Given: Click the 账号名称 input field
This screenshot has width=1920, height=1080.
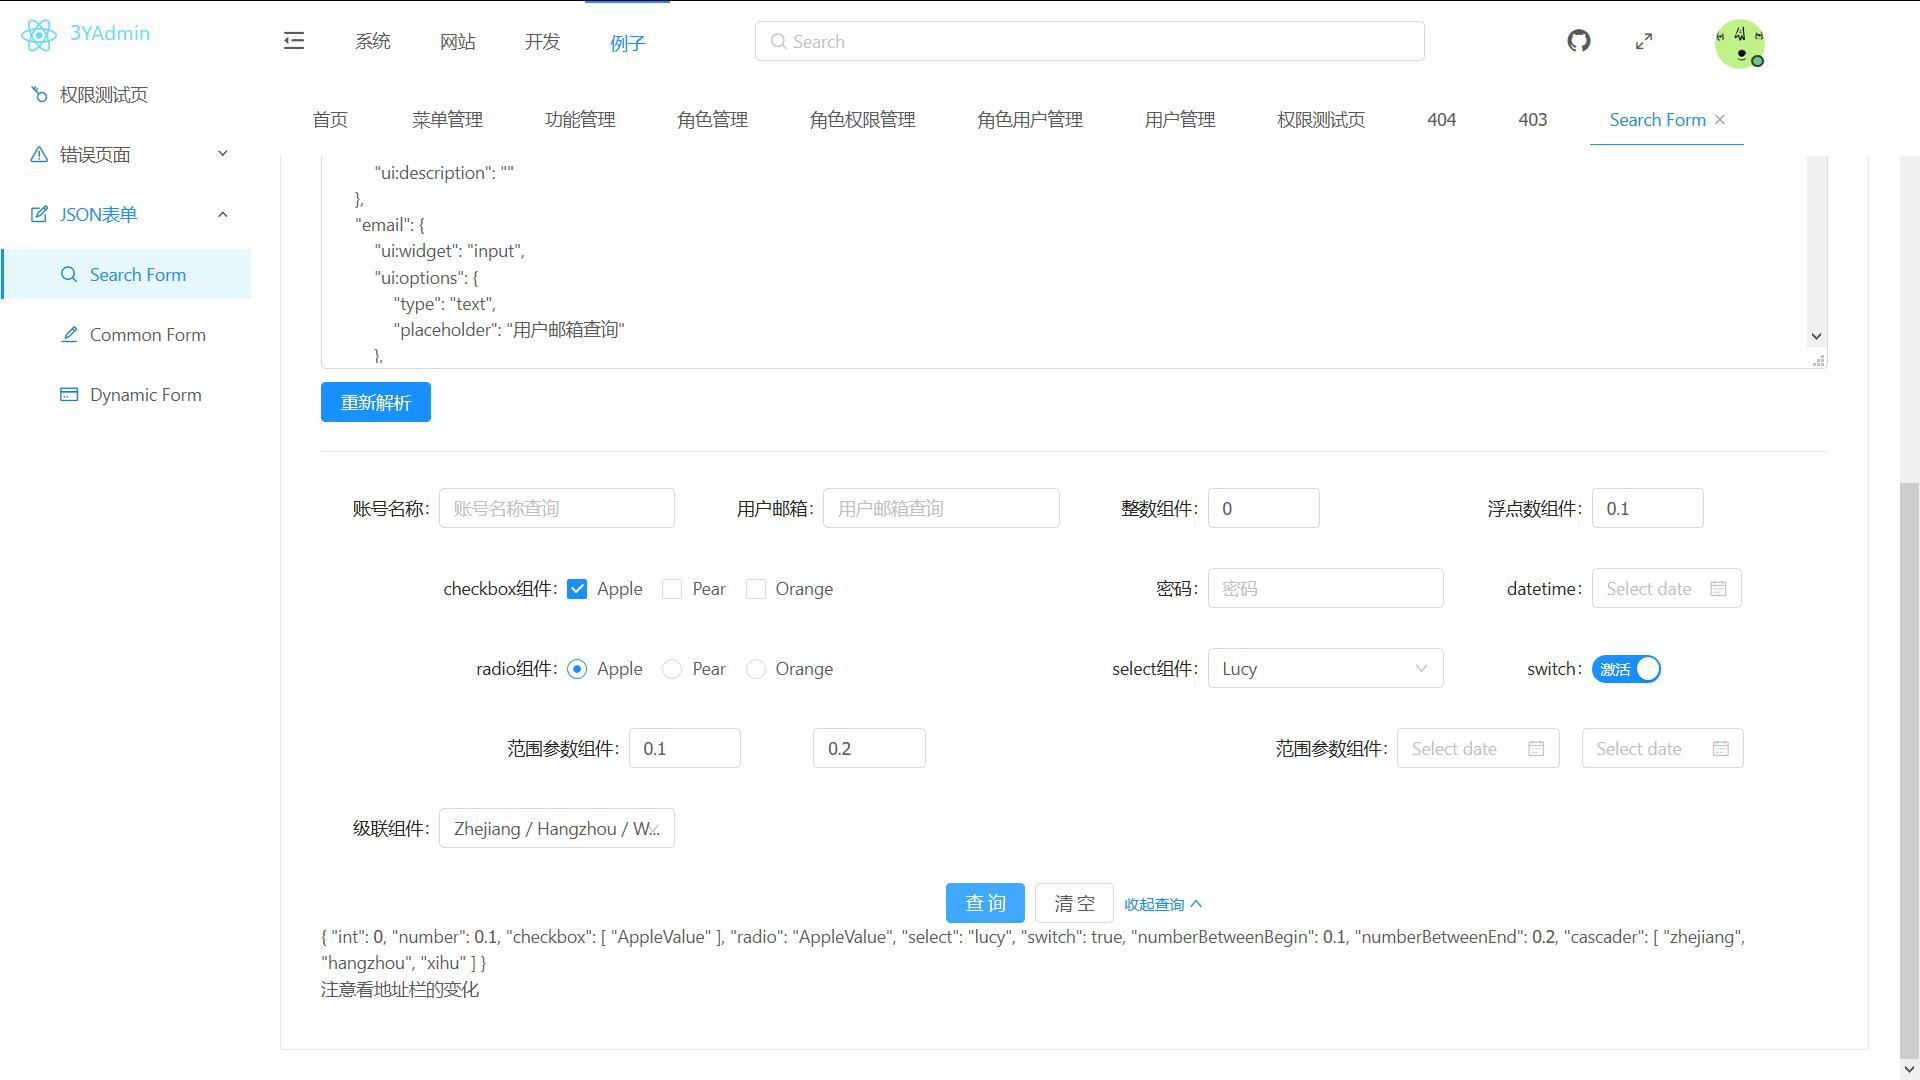Looking at the screenshot, I should point(556,509).
